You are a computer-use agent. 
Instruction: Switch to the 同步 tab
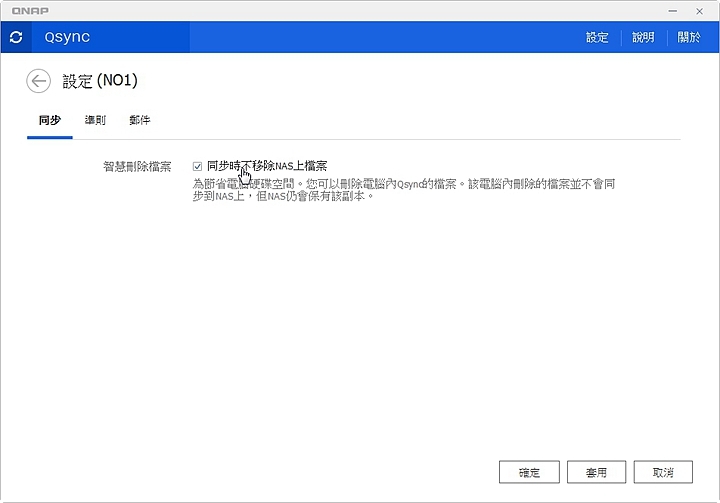pyautogui.click(x=50, y=120)
